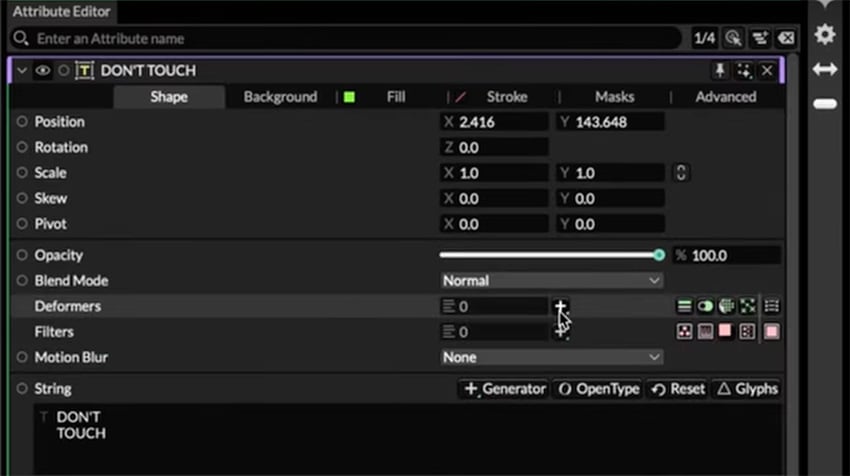Click the Generator button
The height and width of the screenshot is (476, 850).
click(504, 389)
